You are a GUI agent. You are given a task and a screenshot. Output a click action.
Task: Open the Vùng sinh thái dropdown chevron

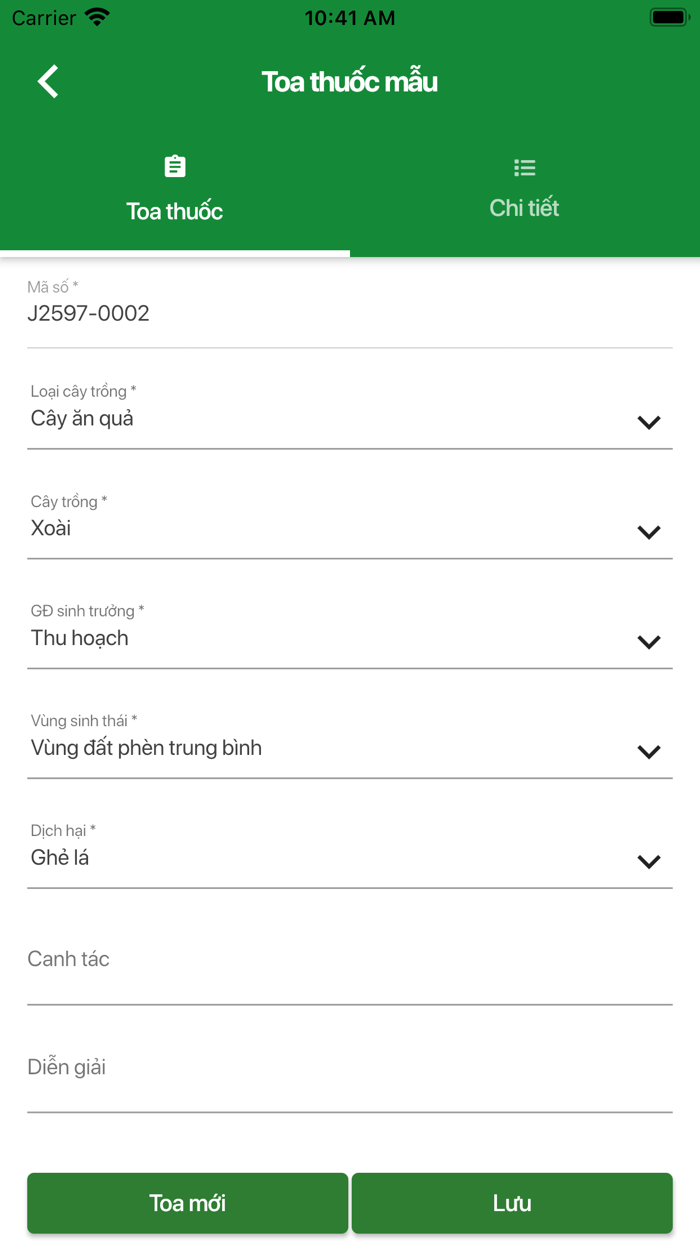648,752
